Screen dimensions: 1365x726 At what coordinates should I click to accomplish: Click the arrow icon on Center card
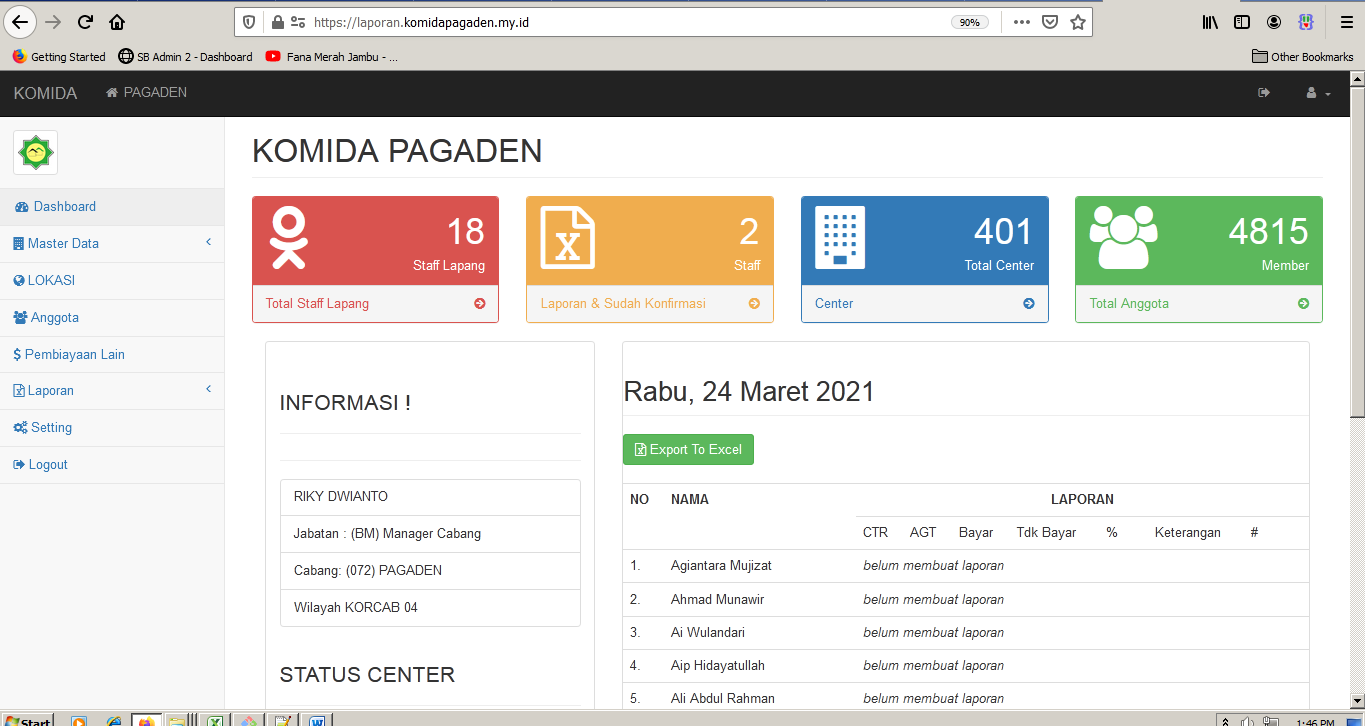coord(1029,304)
